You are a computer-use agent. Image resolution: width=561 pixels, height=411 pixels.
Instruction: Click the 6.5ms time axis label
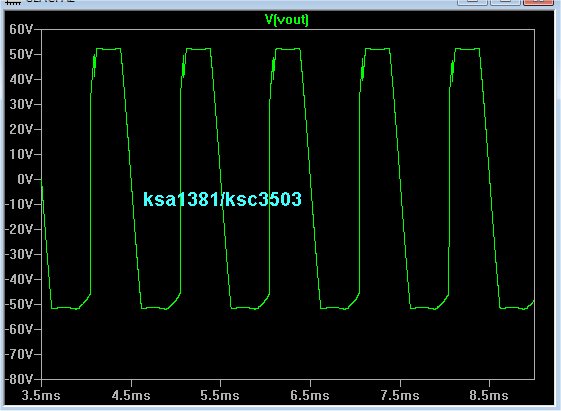[310, 396]
